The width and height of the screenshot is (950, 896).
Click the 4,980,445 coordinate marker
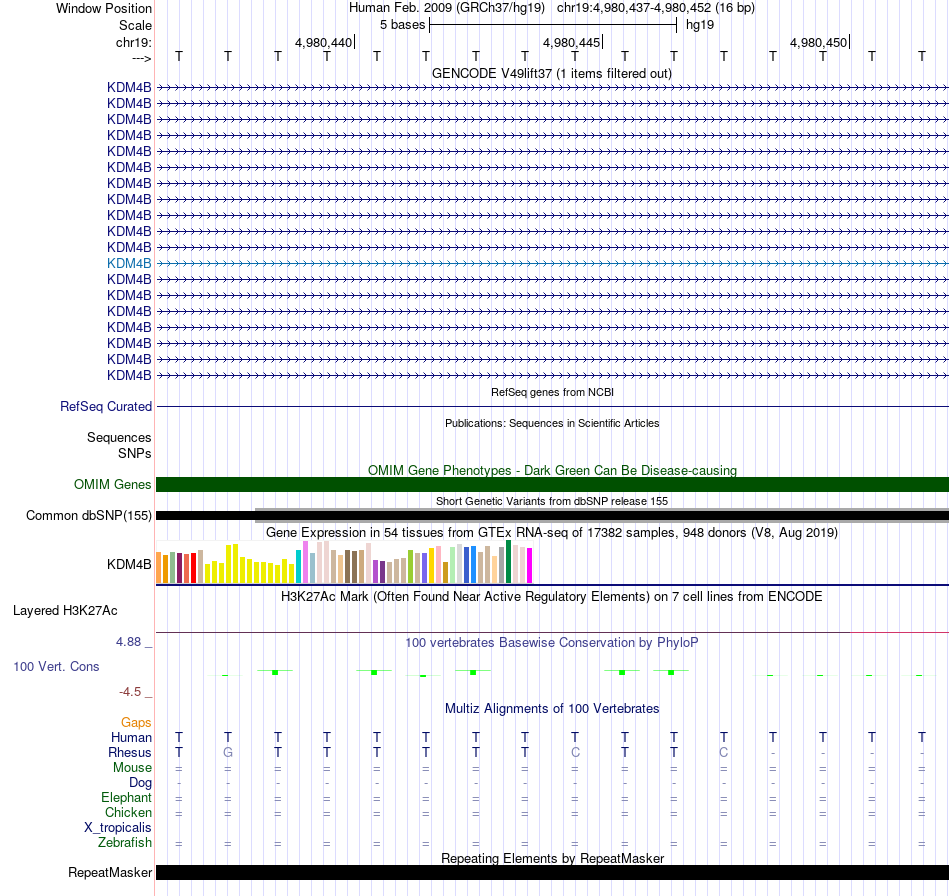coord(571,42)
